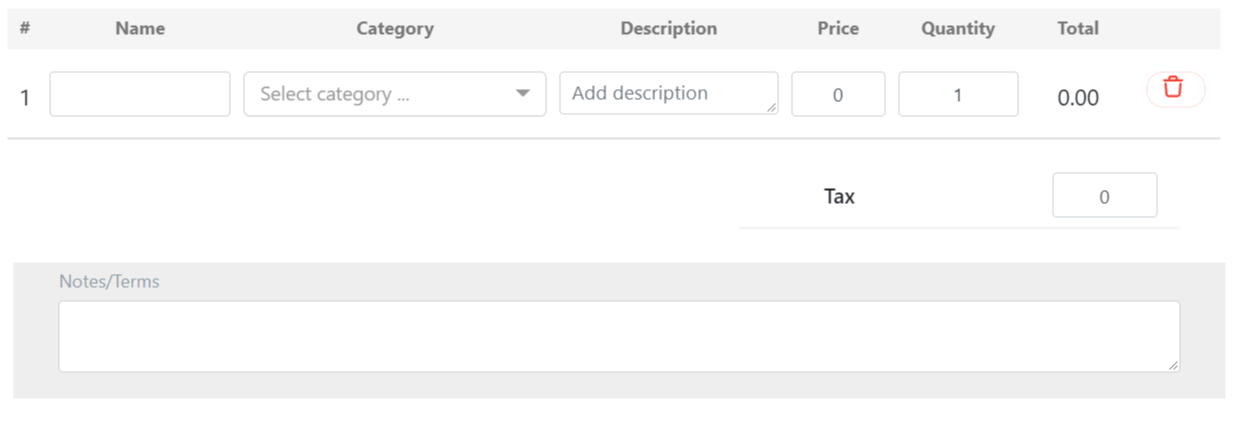Click the Name column header
Viewport: 1238px width, 422px height.
coord(140,29)
